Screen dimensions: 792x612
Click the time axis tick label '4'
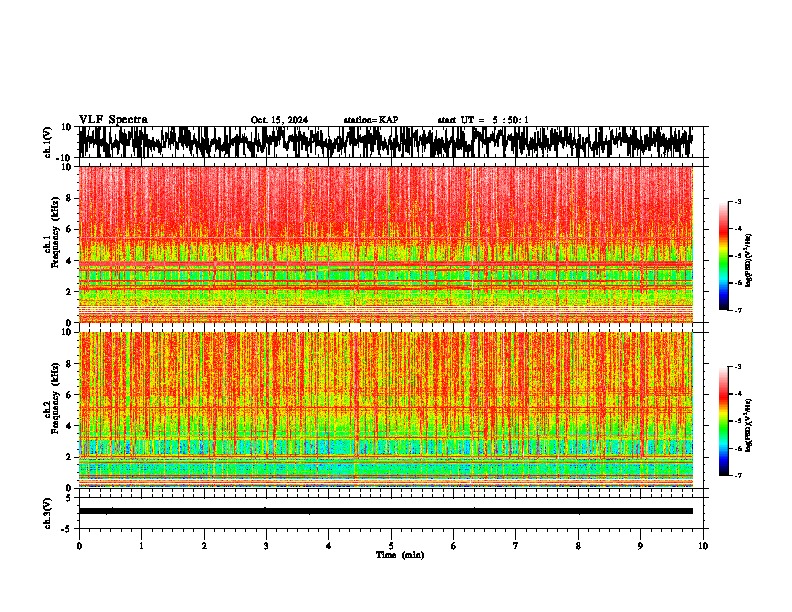pyautogui.click(x=329, y=546)
